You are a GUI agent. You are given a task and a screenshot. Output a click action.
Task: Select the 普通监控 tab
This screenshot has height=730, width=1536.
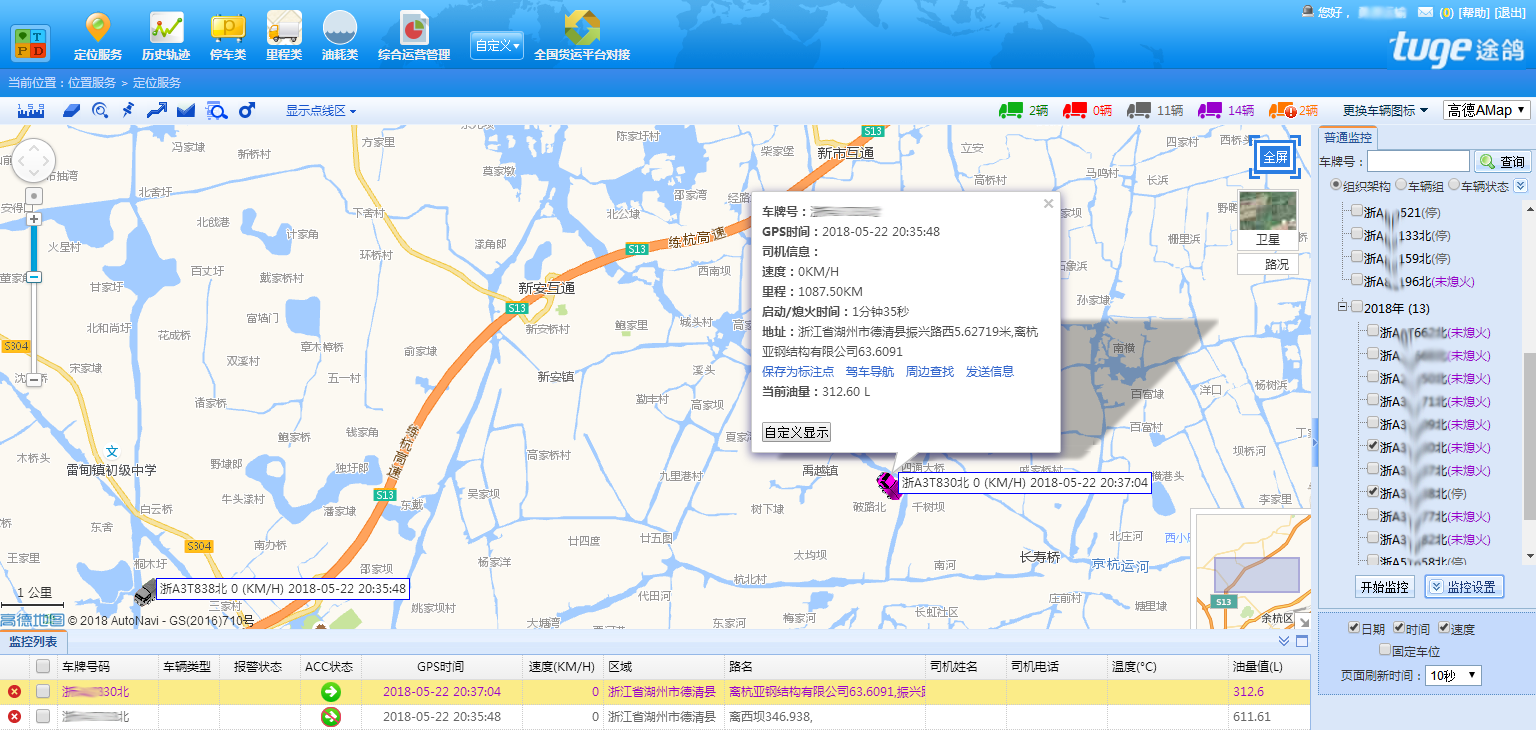(x=1347, y=138)
